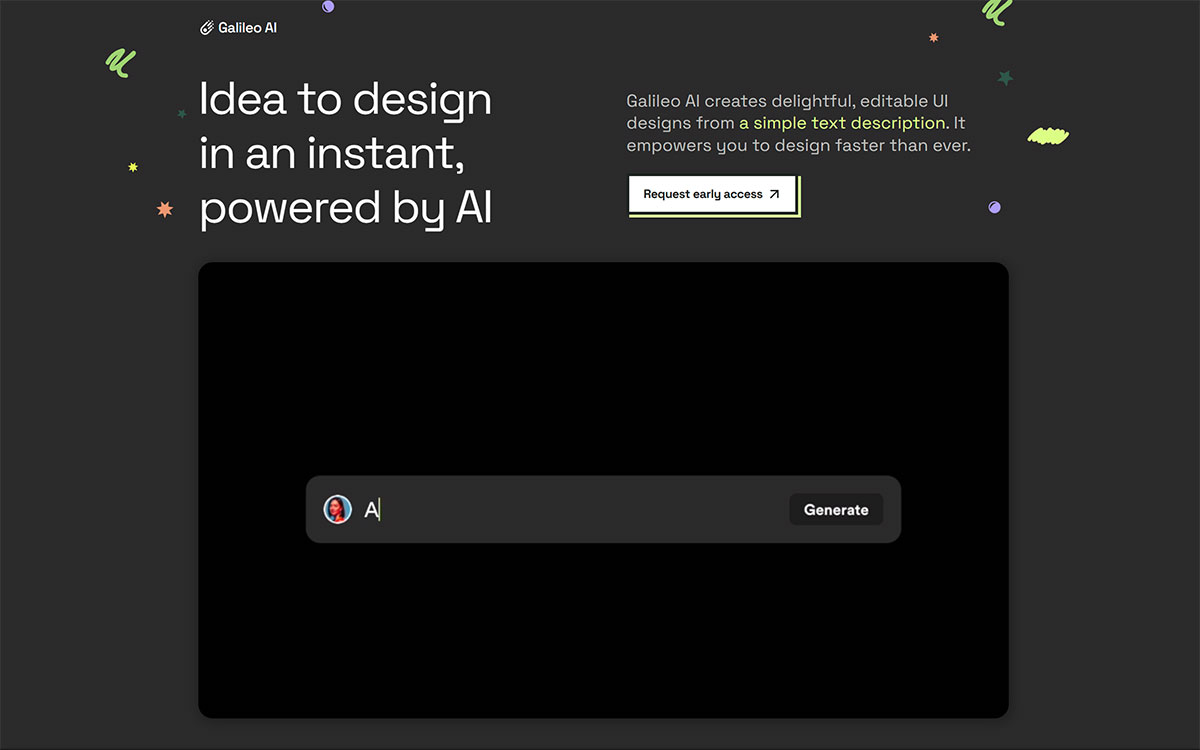
Task: Click the lime scribble on the right side
Action: (1048, 136)
